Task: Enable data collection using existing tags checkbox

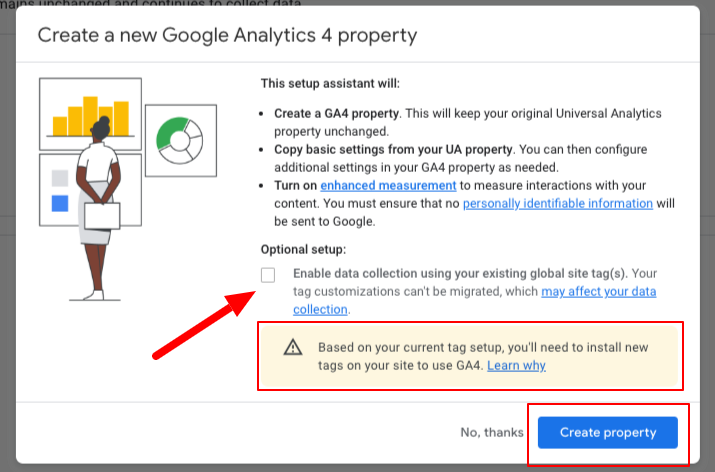Action: [x=268, y=275]
